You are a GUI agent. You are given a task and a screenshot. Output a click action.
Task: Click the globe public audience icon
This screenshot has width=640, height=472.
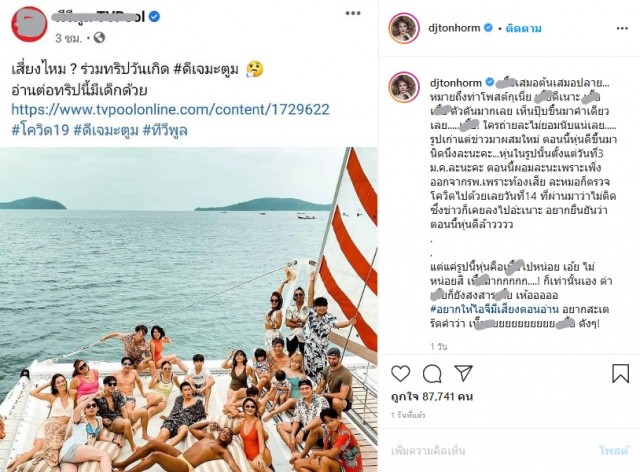click(99, 38)
